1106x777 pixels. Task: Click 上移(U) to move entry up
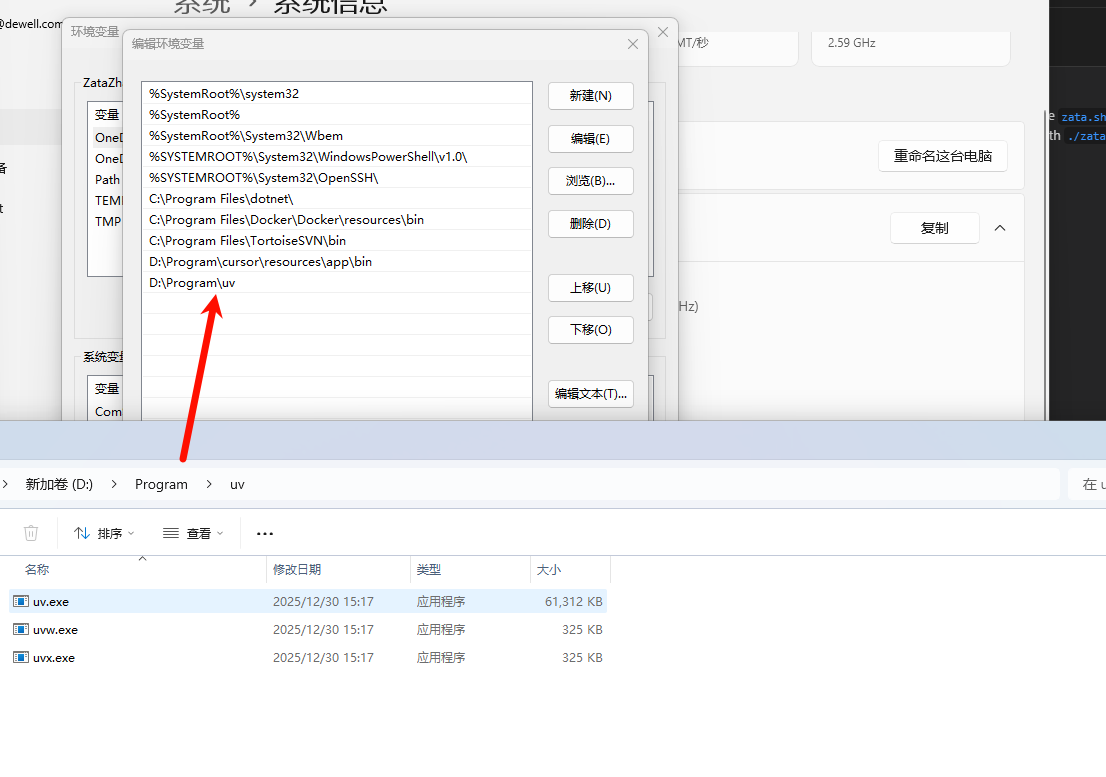590,288
